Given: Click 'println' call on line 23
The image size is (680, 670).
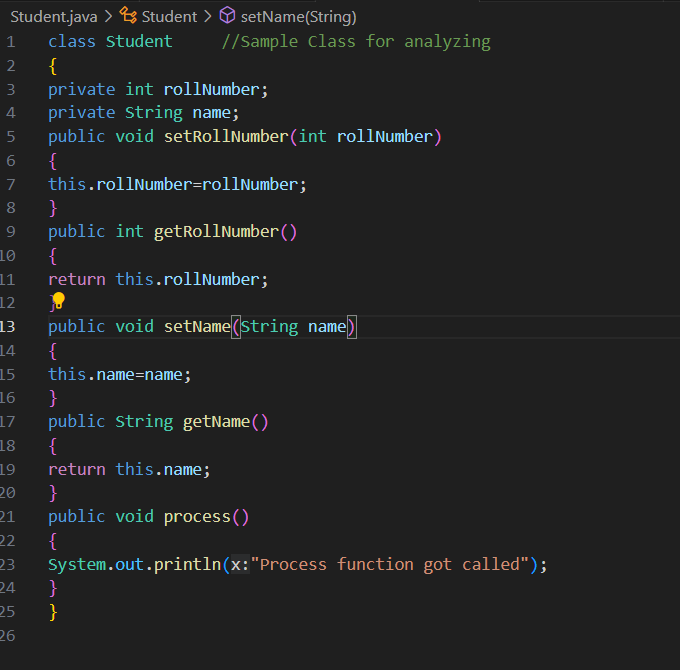Looking at the screenshot, I should pyautogui.click(x=187, y=564).
